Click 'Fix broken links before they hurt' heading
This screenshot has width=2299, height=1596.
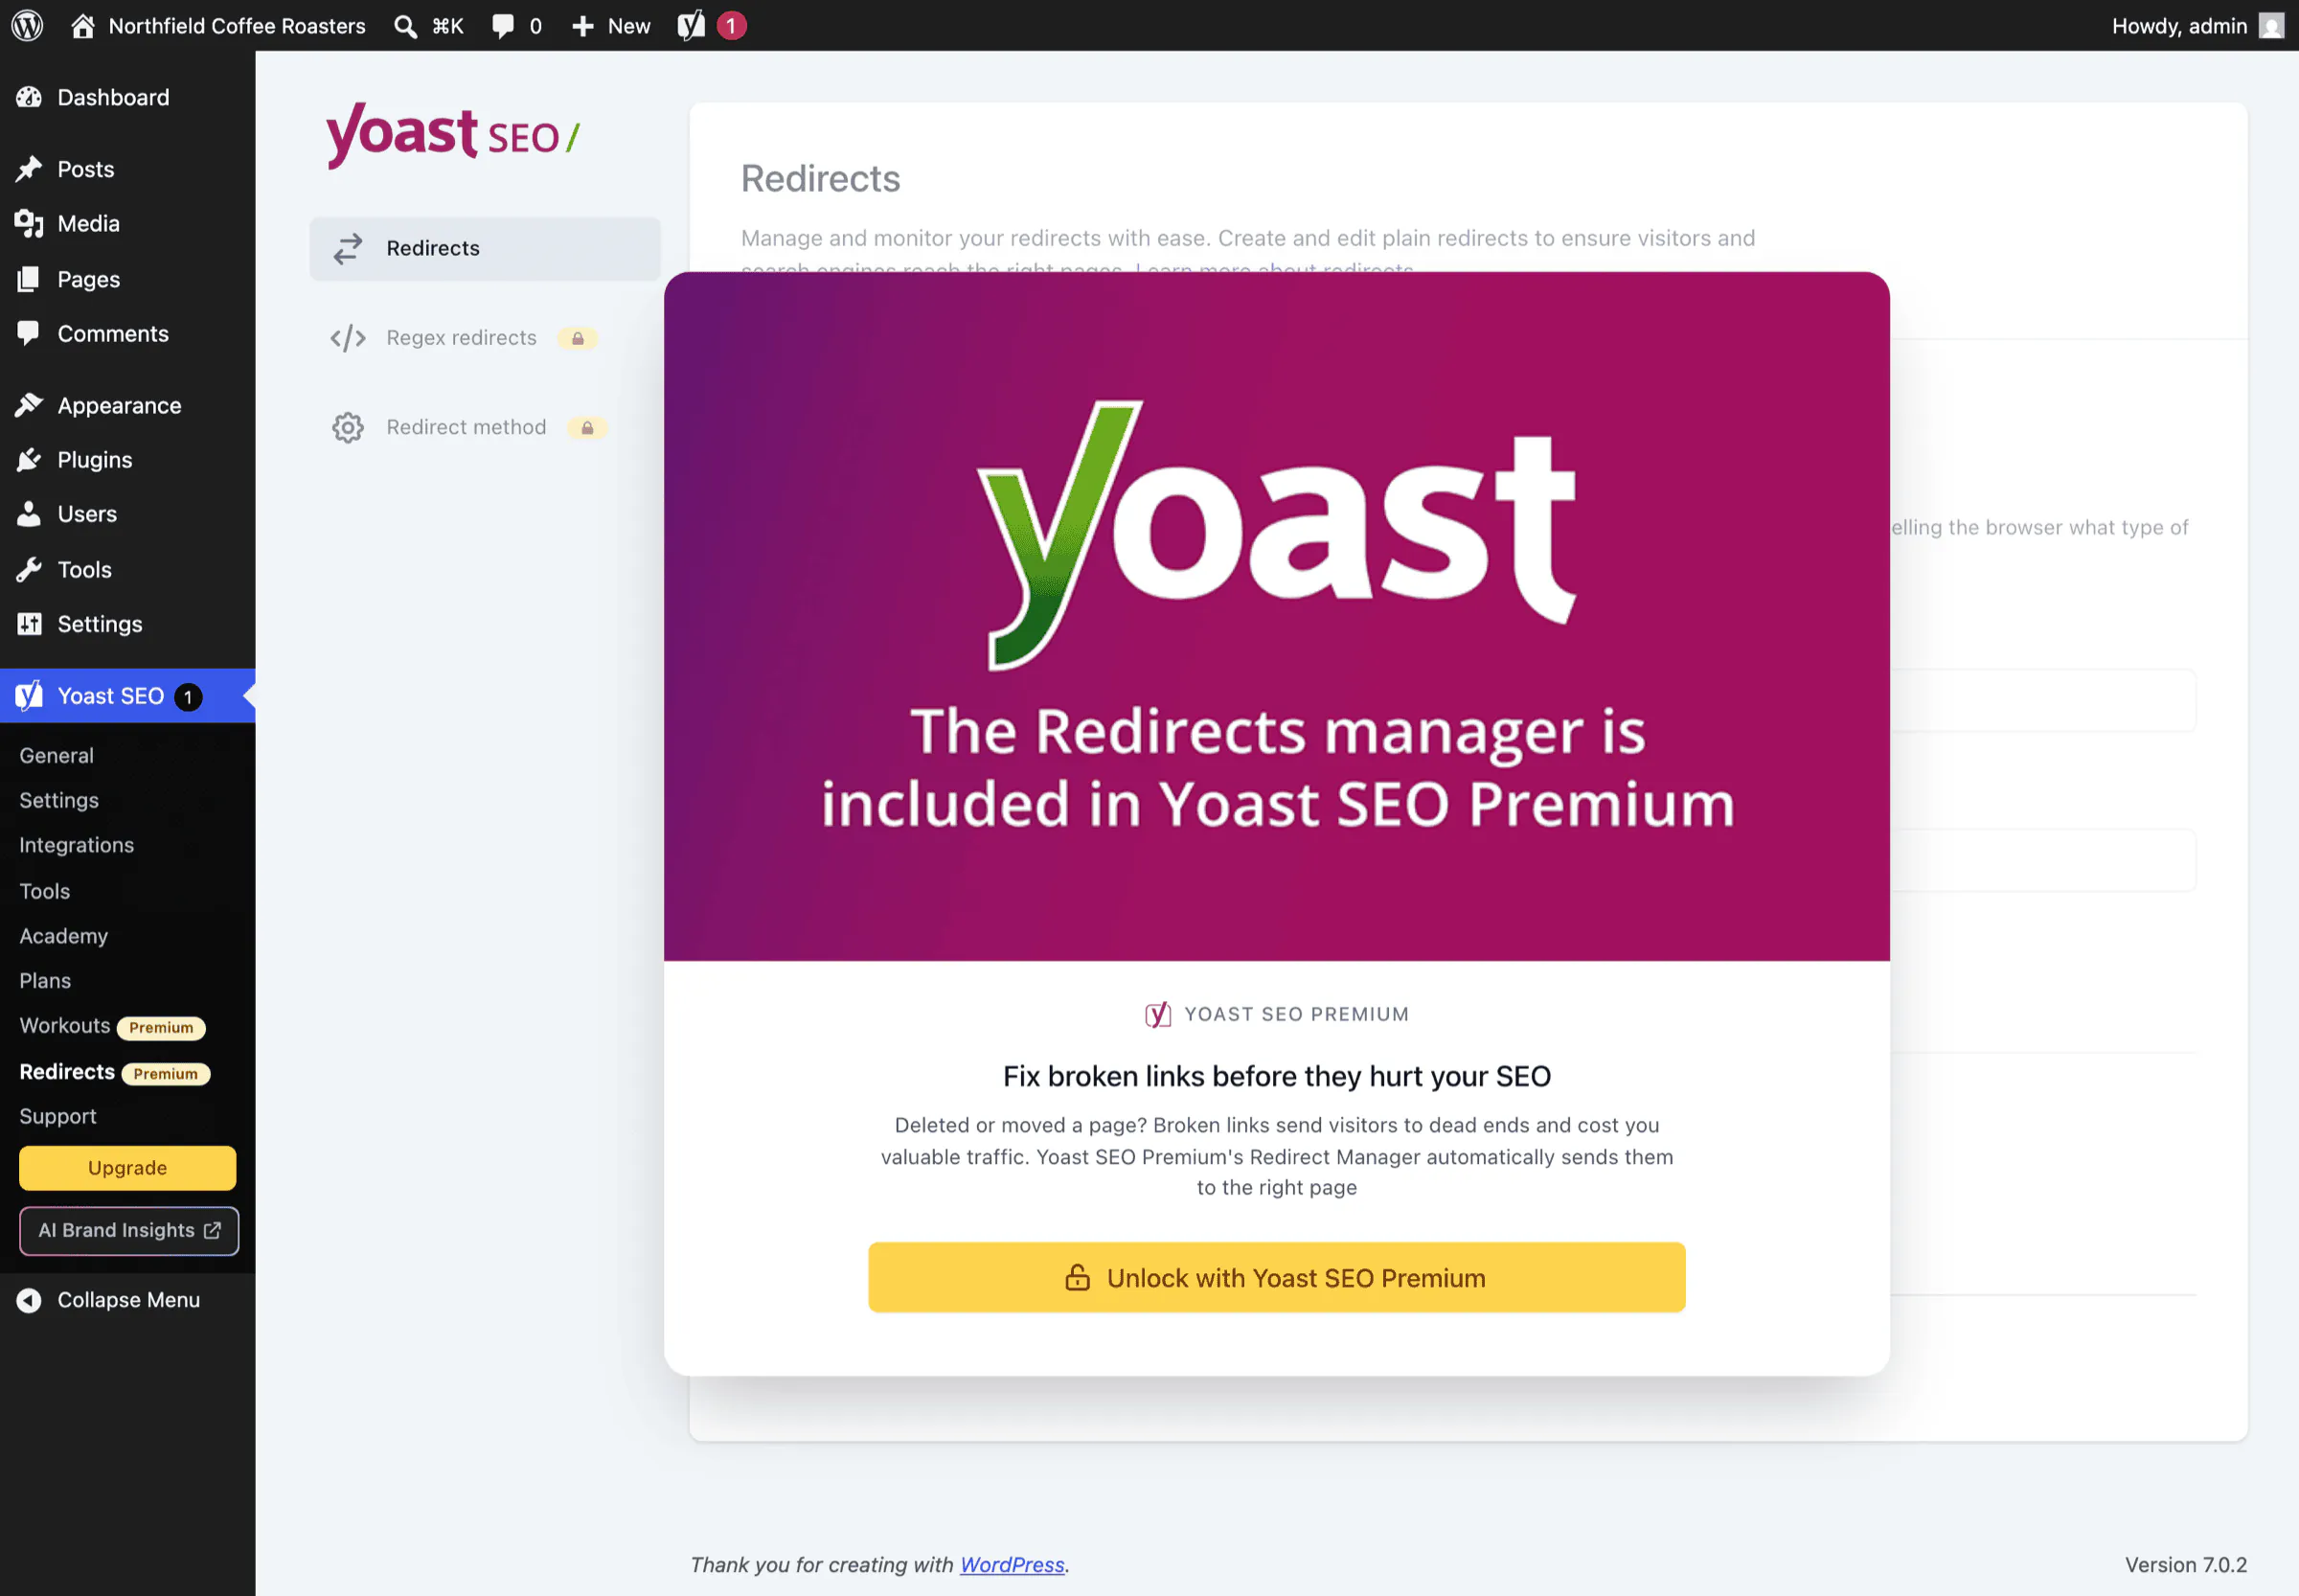tap(1276, 1076)
